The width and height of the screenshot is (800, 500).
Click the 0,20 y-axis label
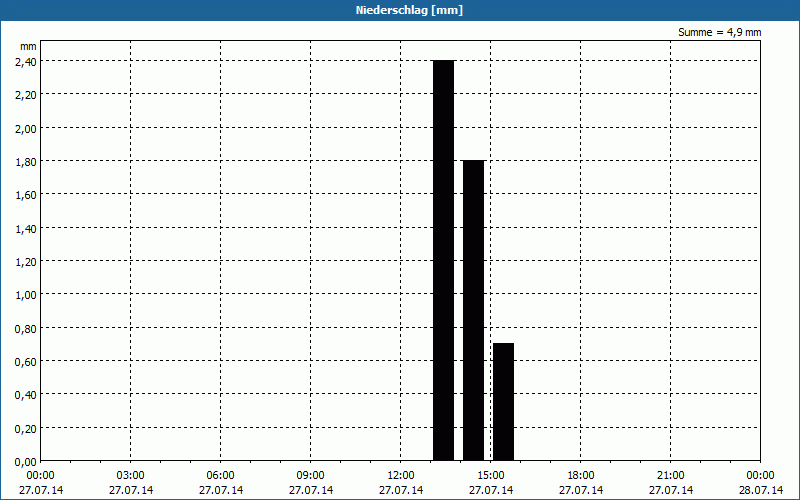(26, 428)
